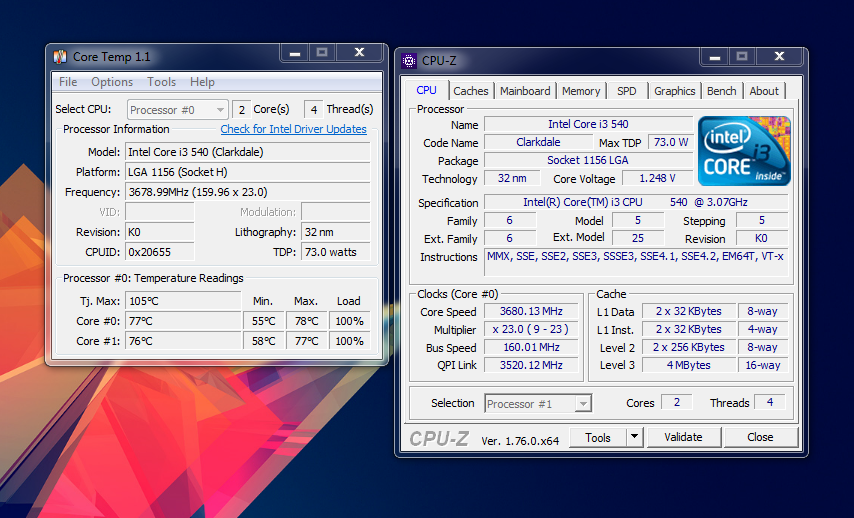Switch to the About tab

pos(764,91)
